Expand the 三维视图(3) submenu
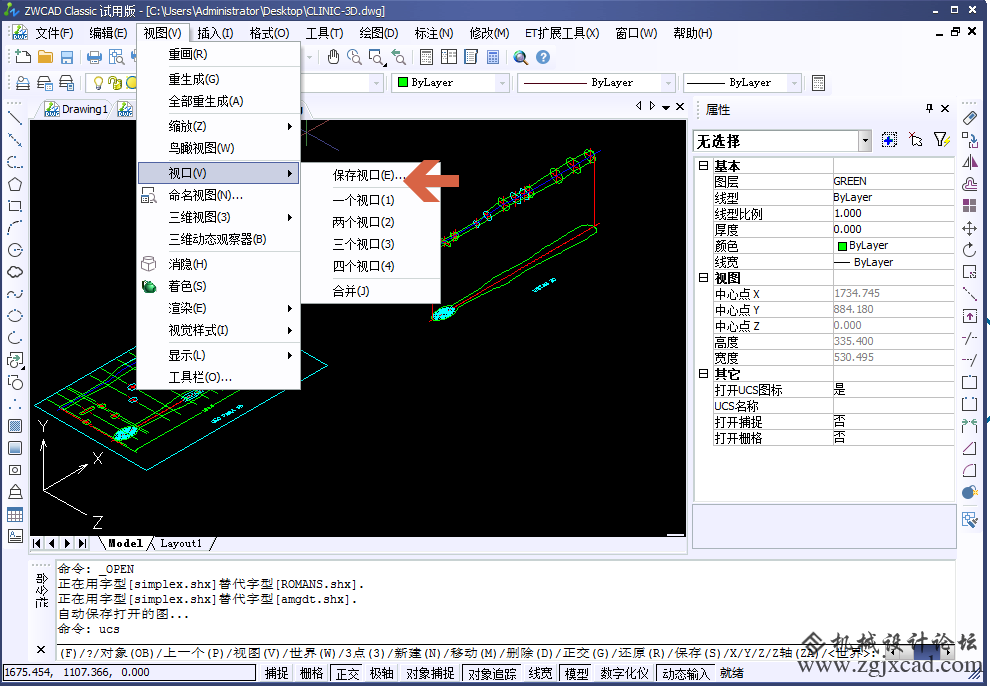 pyautogui.click(x=218, y=217)
